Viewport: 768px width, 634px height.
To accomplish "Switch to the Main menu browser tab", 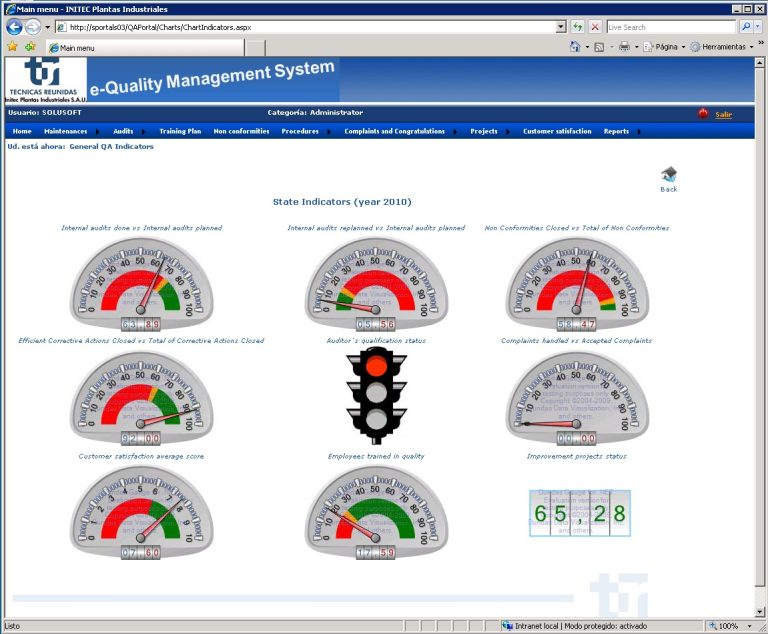I will [x=130, y=47].
